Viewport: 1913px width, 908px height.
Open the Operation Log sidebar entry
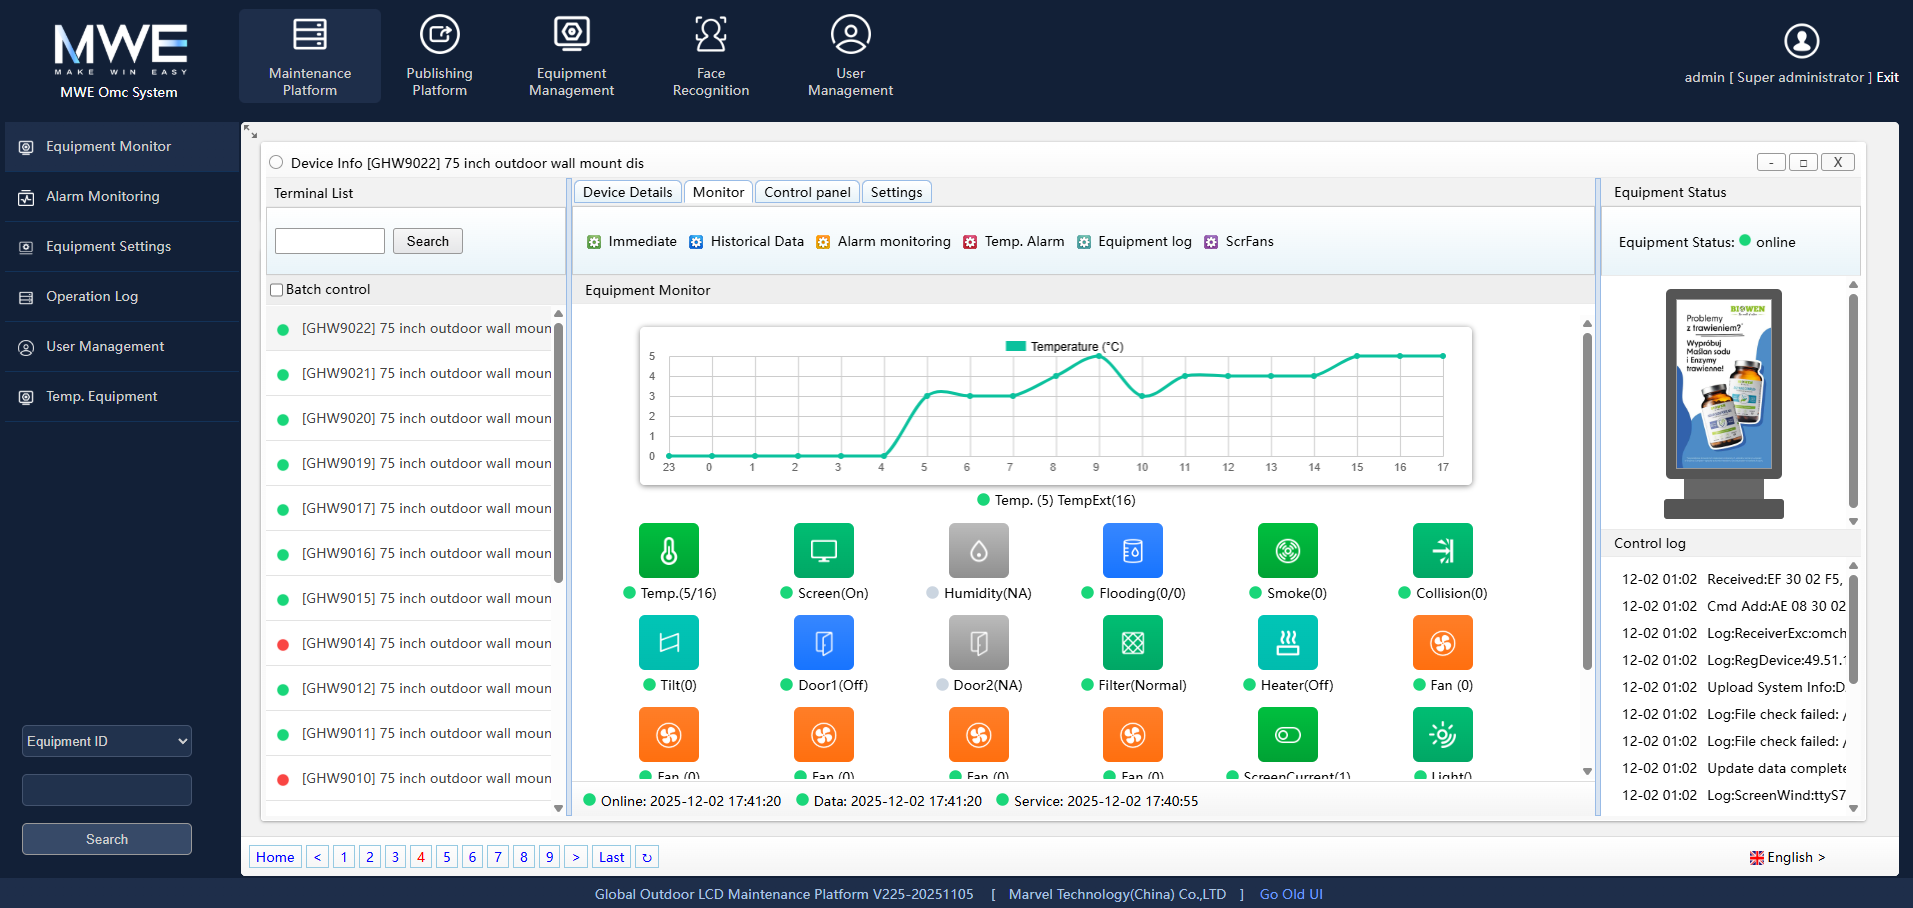(92, 296)
